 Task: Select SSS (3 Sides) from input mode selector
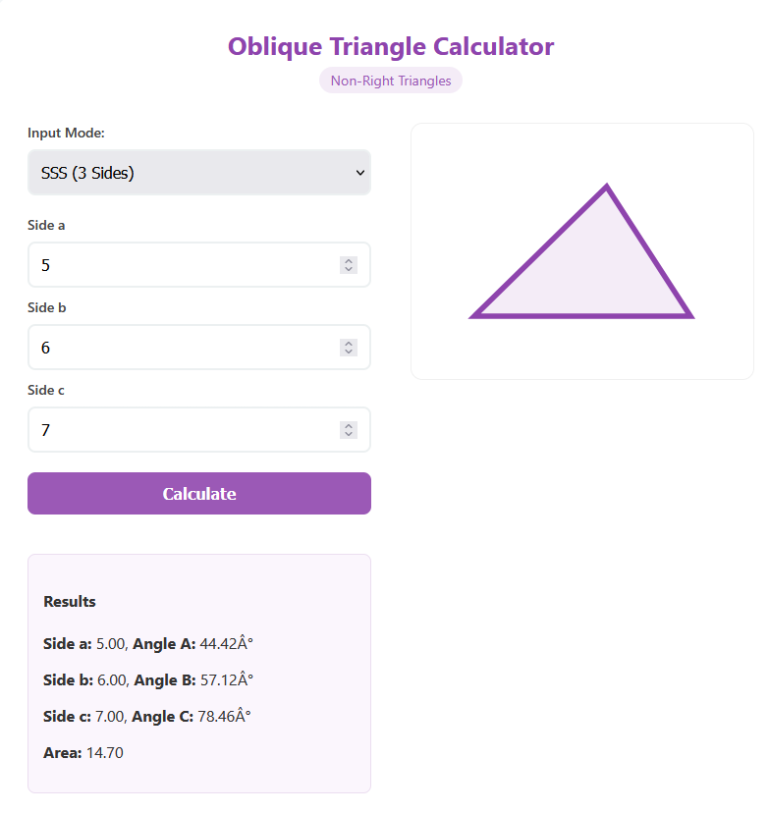click(x=199, y=172)
